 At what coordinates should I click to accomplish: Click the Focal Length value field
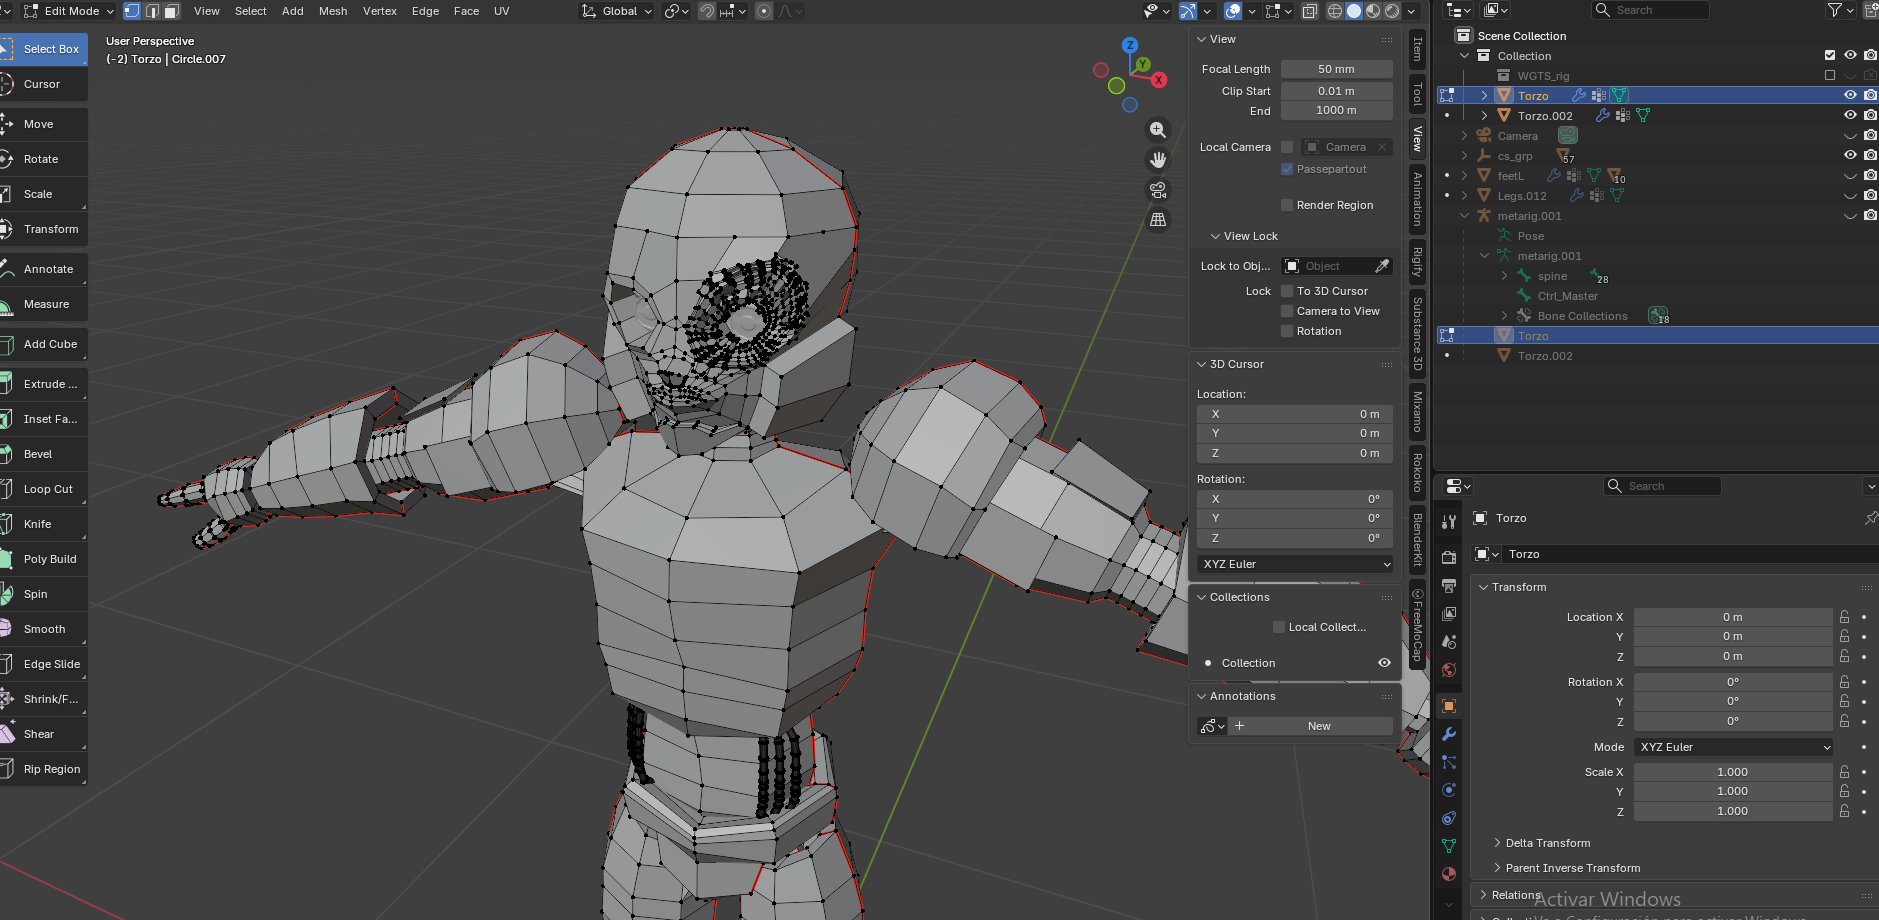point(1336,69)
